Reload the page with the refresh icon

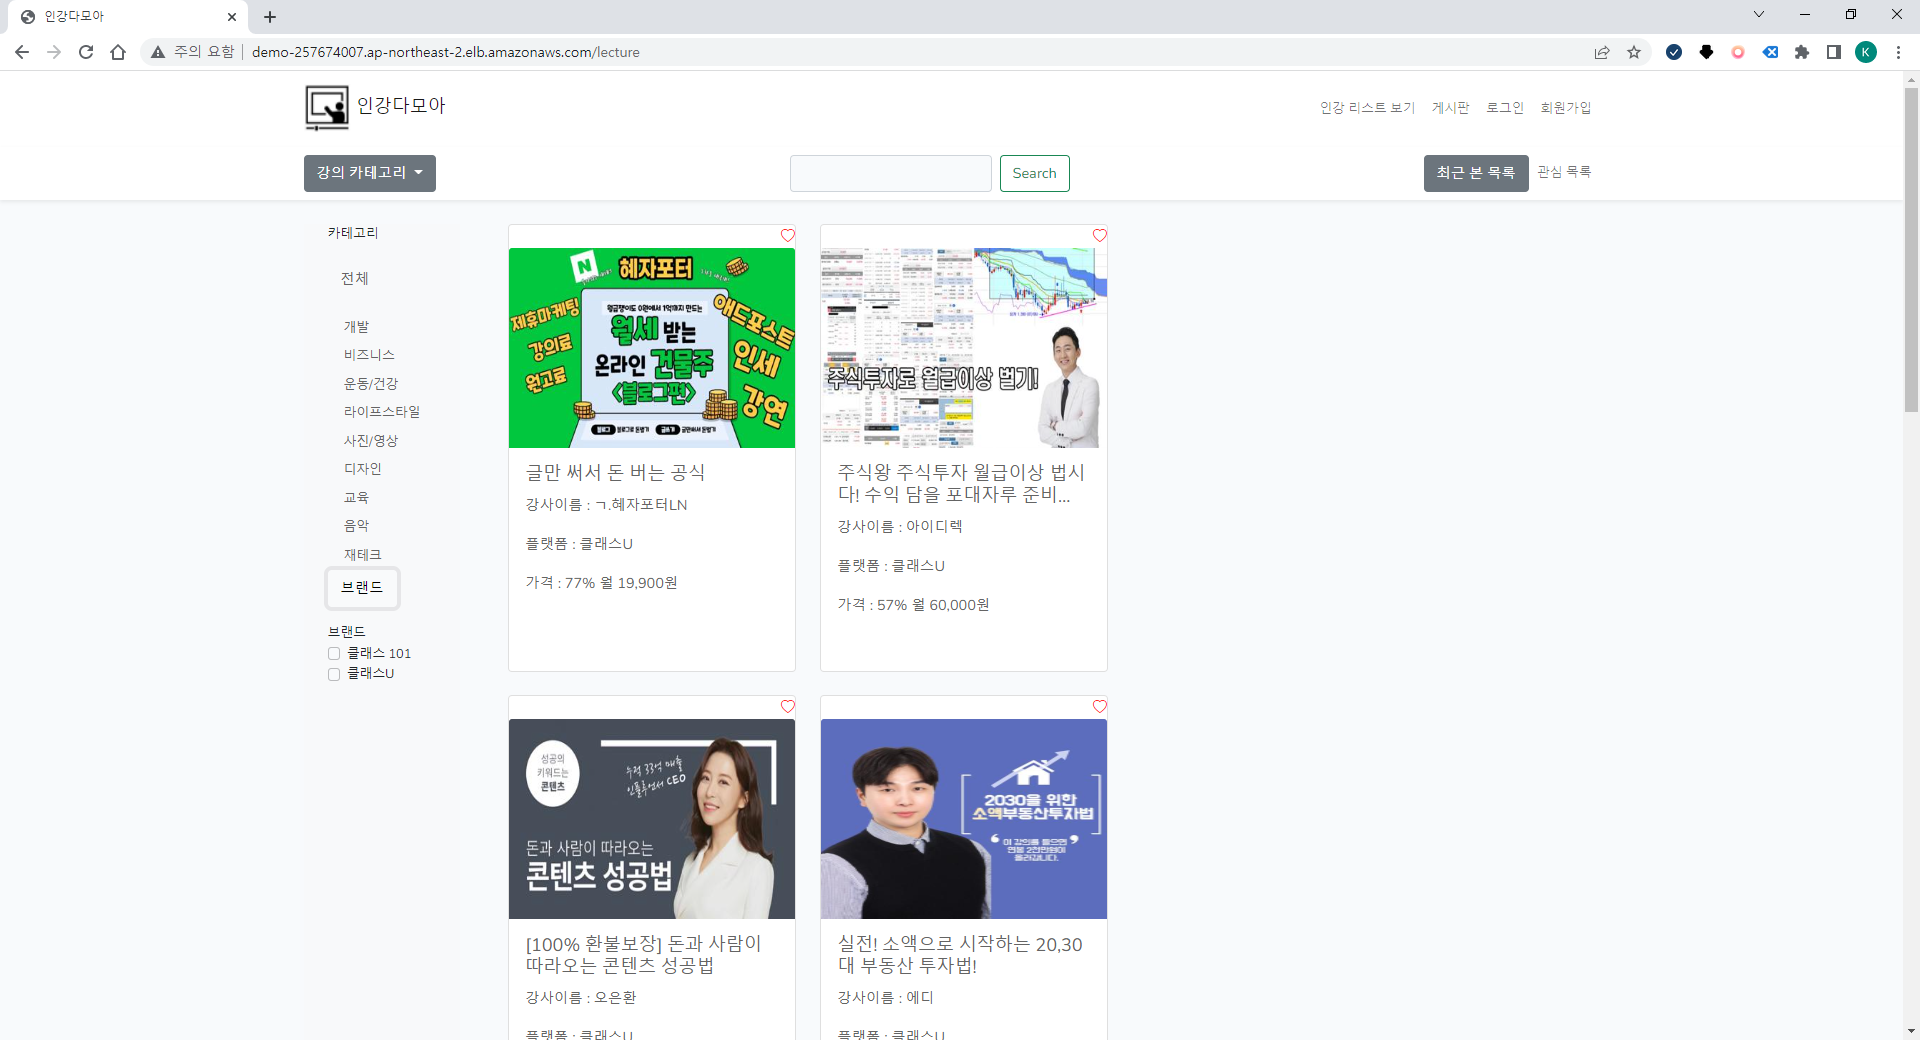pyautogui.click(x=86, y=52)
